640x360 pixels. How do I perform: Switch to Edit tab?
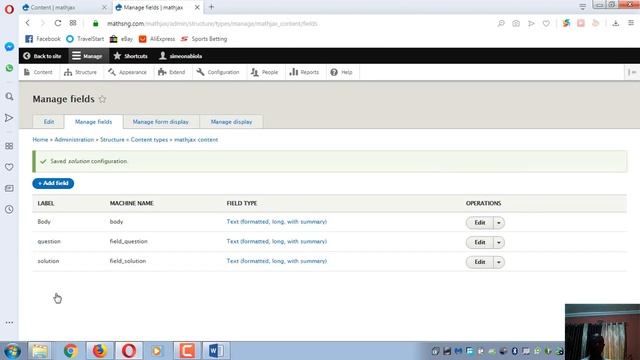pyautogui.click(x=49, y=122)
